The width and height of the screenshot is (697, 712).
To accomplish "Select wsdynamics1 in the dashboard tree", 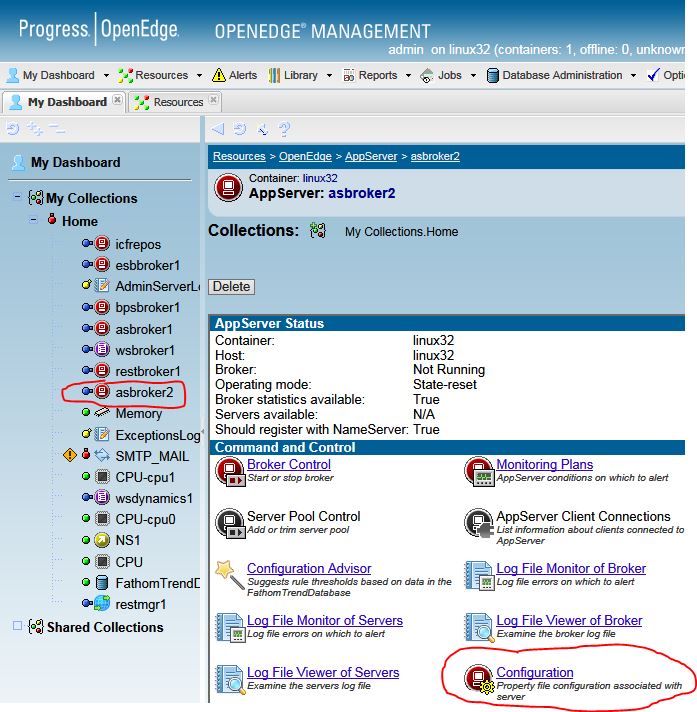I will pyautogui.click(x=154, y=498).
